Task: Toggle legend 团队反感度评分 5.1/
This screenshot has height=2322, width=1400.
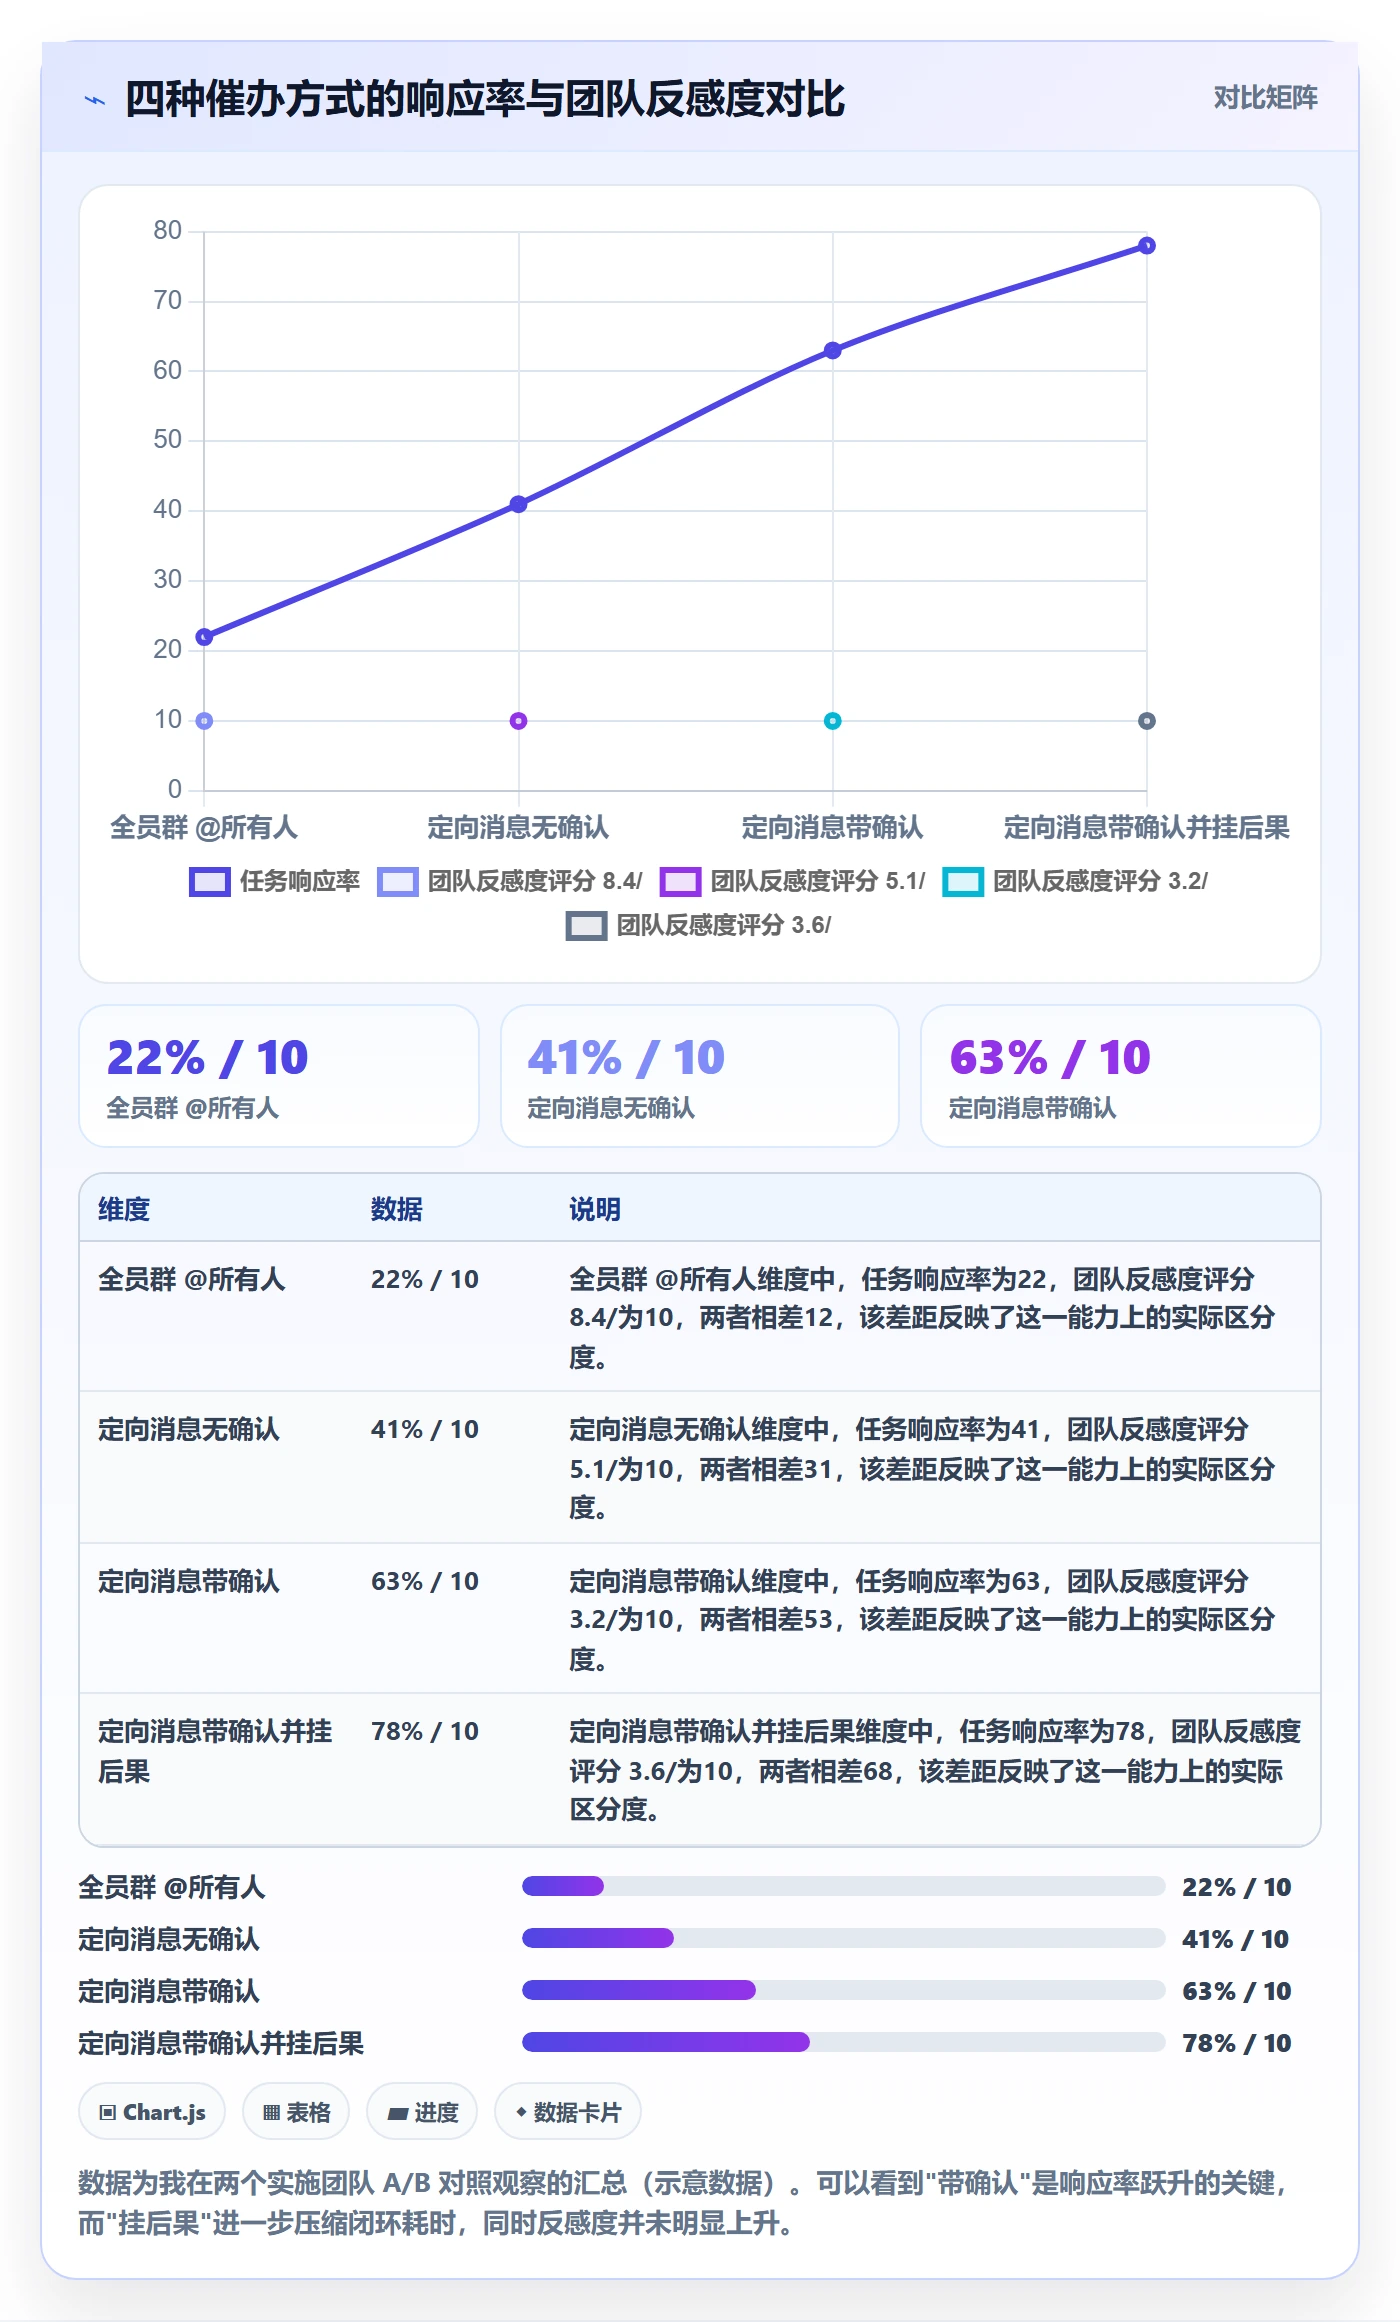Action: tap(793, 881)
